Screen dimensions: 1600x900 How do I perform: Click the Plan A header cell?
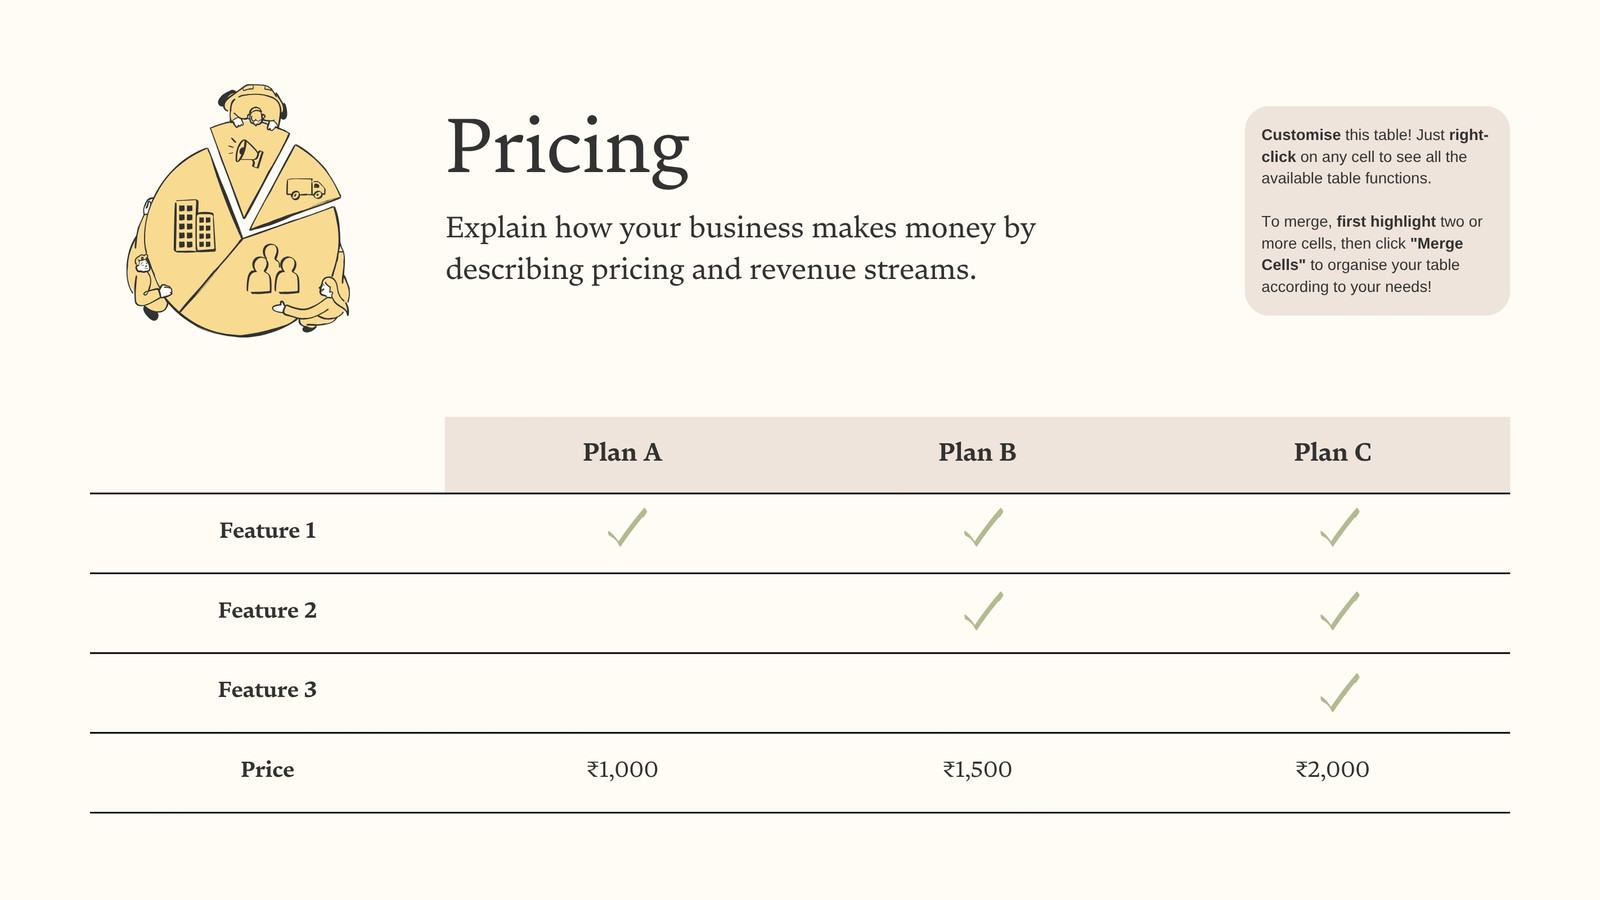[x=622, y=454]
